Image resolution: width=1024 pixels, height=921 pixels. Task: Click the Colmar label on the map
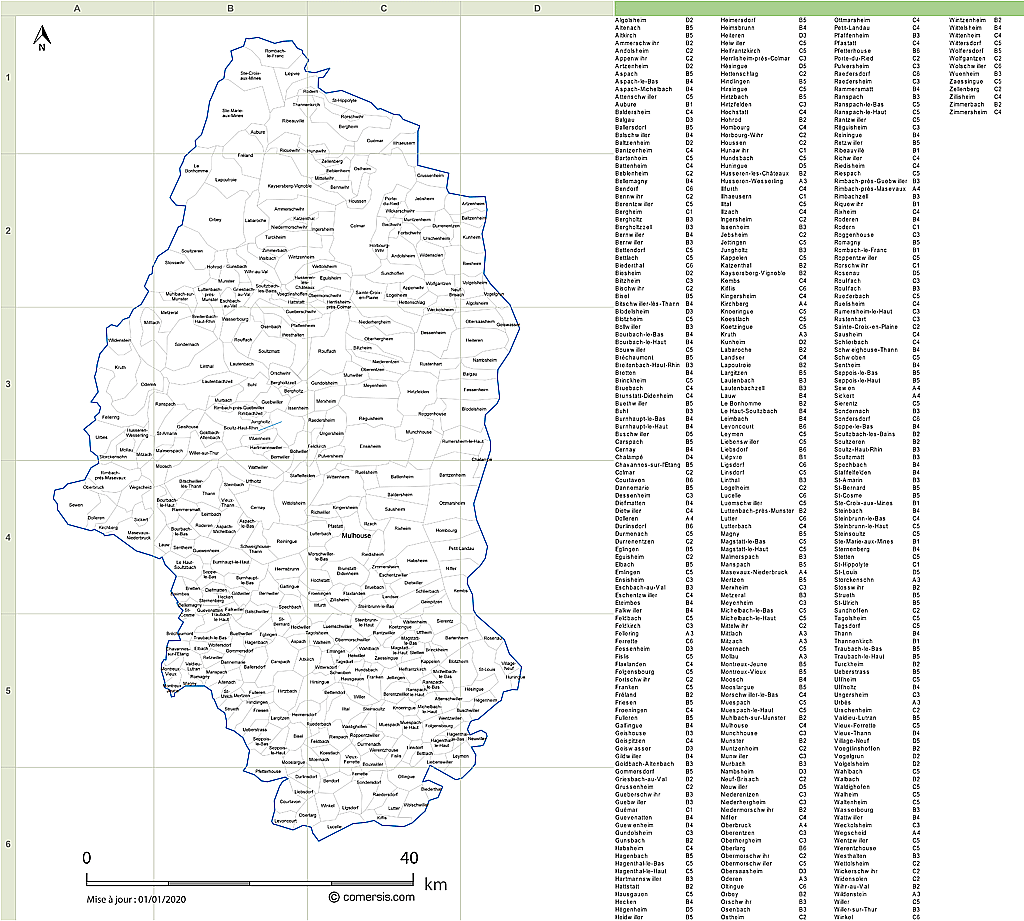(x=357, y=226)
